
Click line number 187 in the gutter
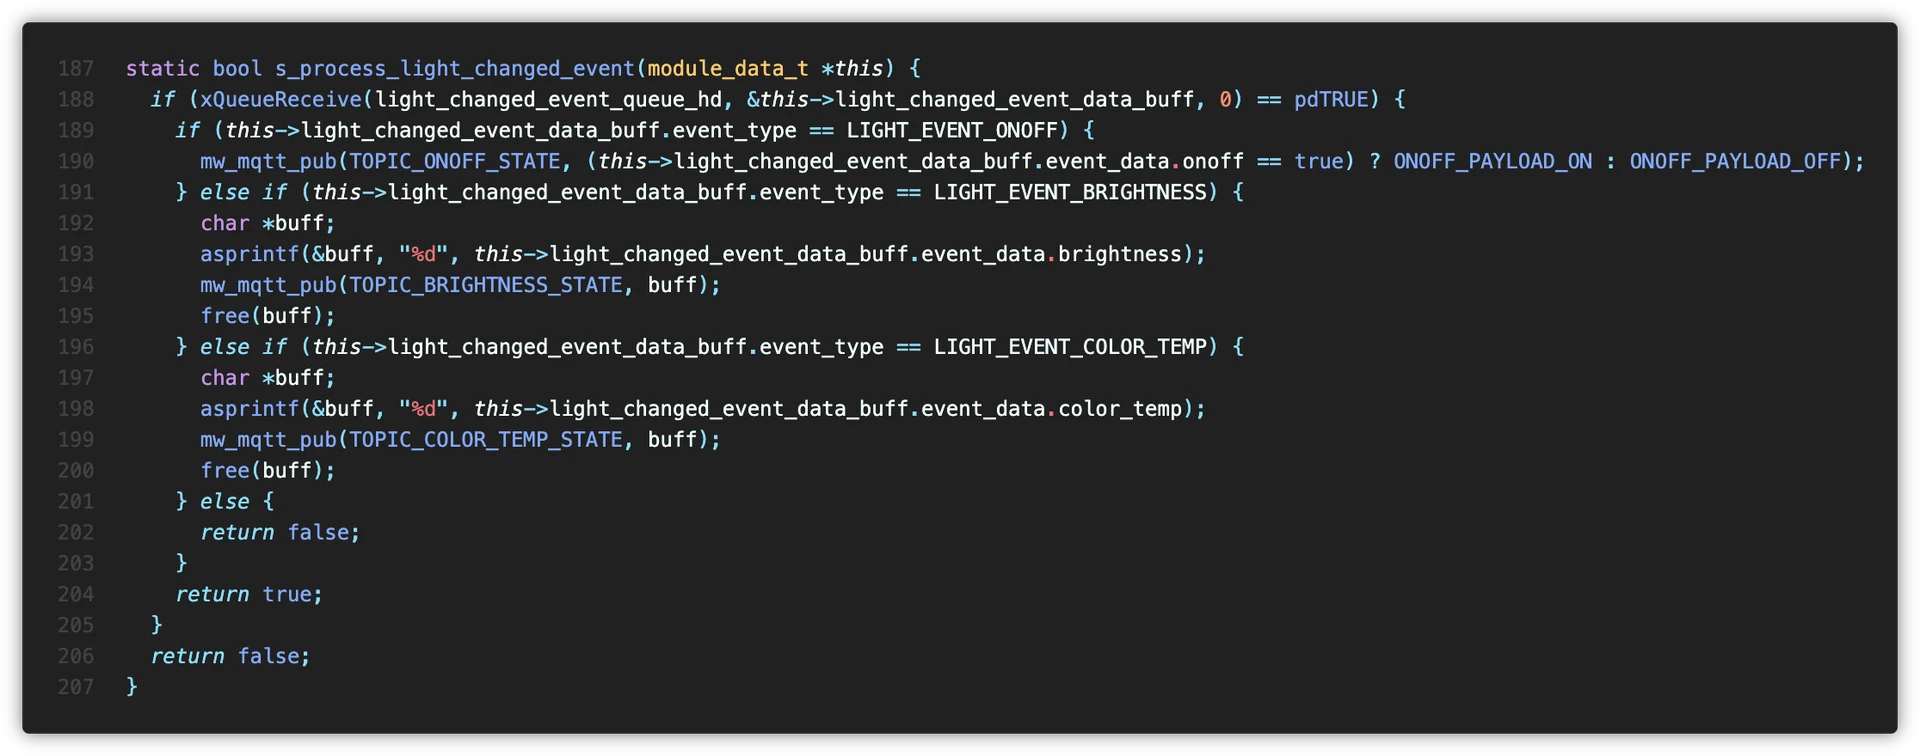[x=76, y=69]
